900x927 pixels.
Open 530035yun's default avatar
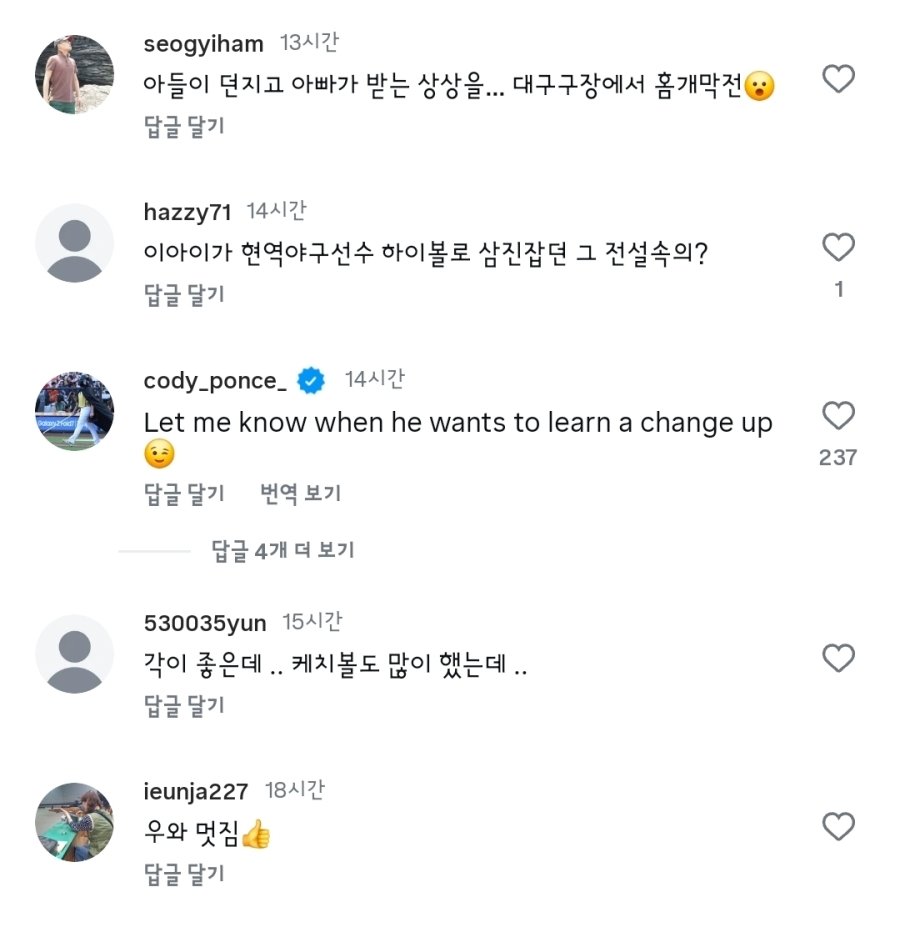click(x=75, y=654)
